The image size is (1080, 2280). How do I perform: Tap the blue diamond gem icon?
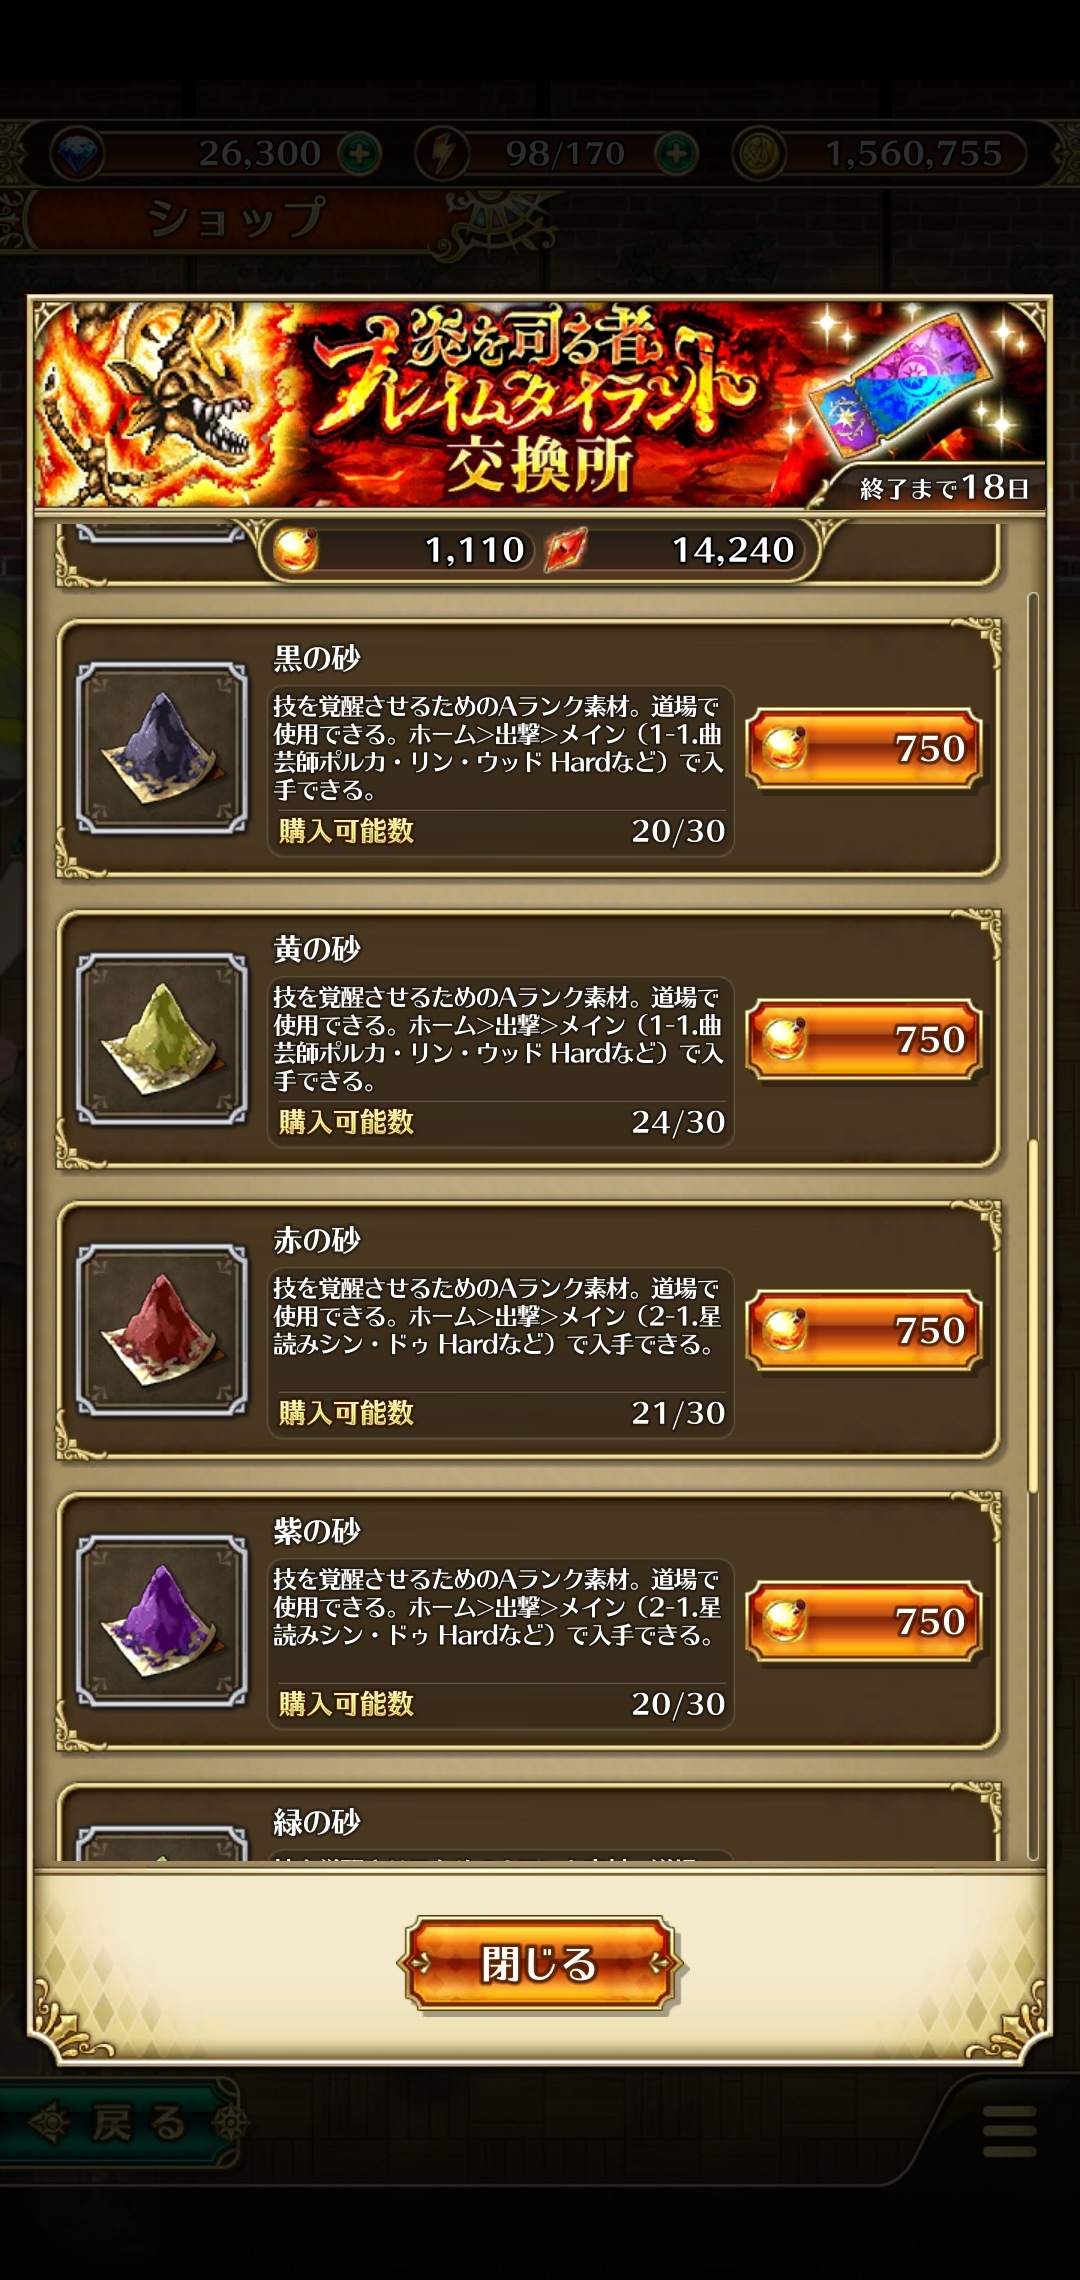75,154
